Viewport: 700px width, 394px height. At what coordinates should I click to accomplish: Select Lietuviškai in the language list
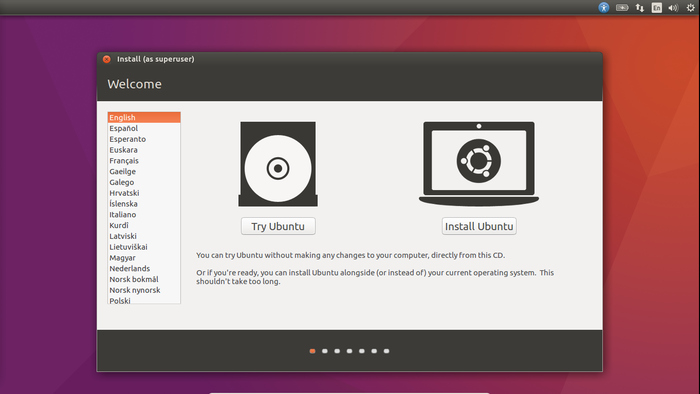[x=144, y=247]
